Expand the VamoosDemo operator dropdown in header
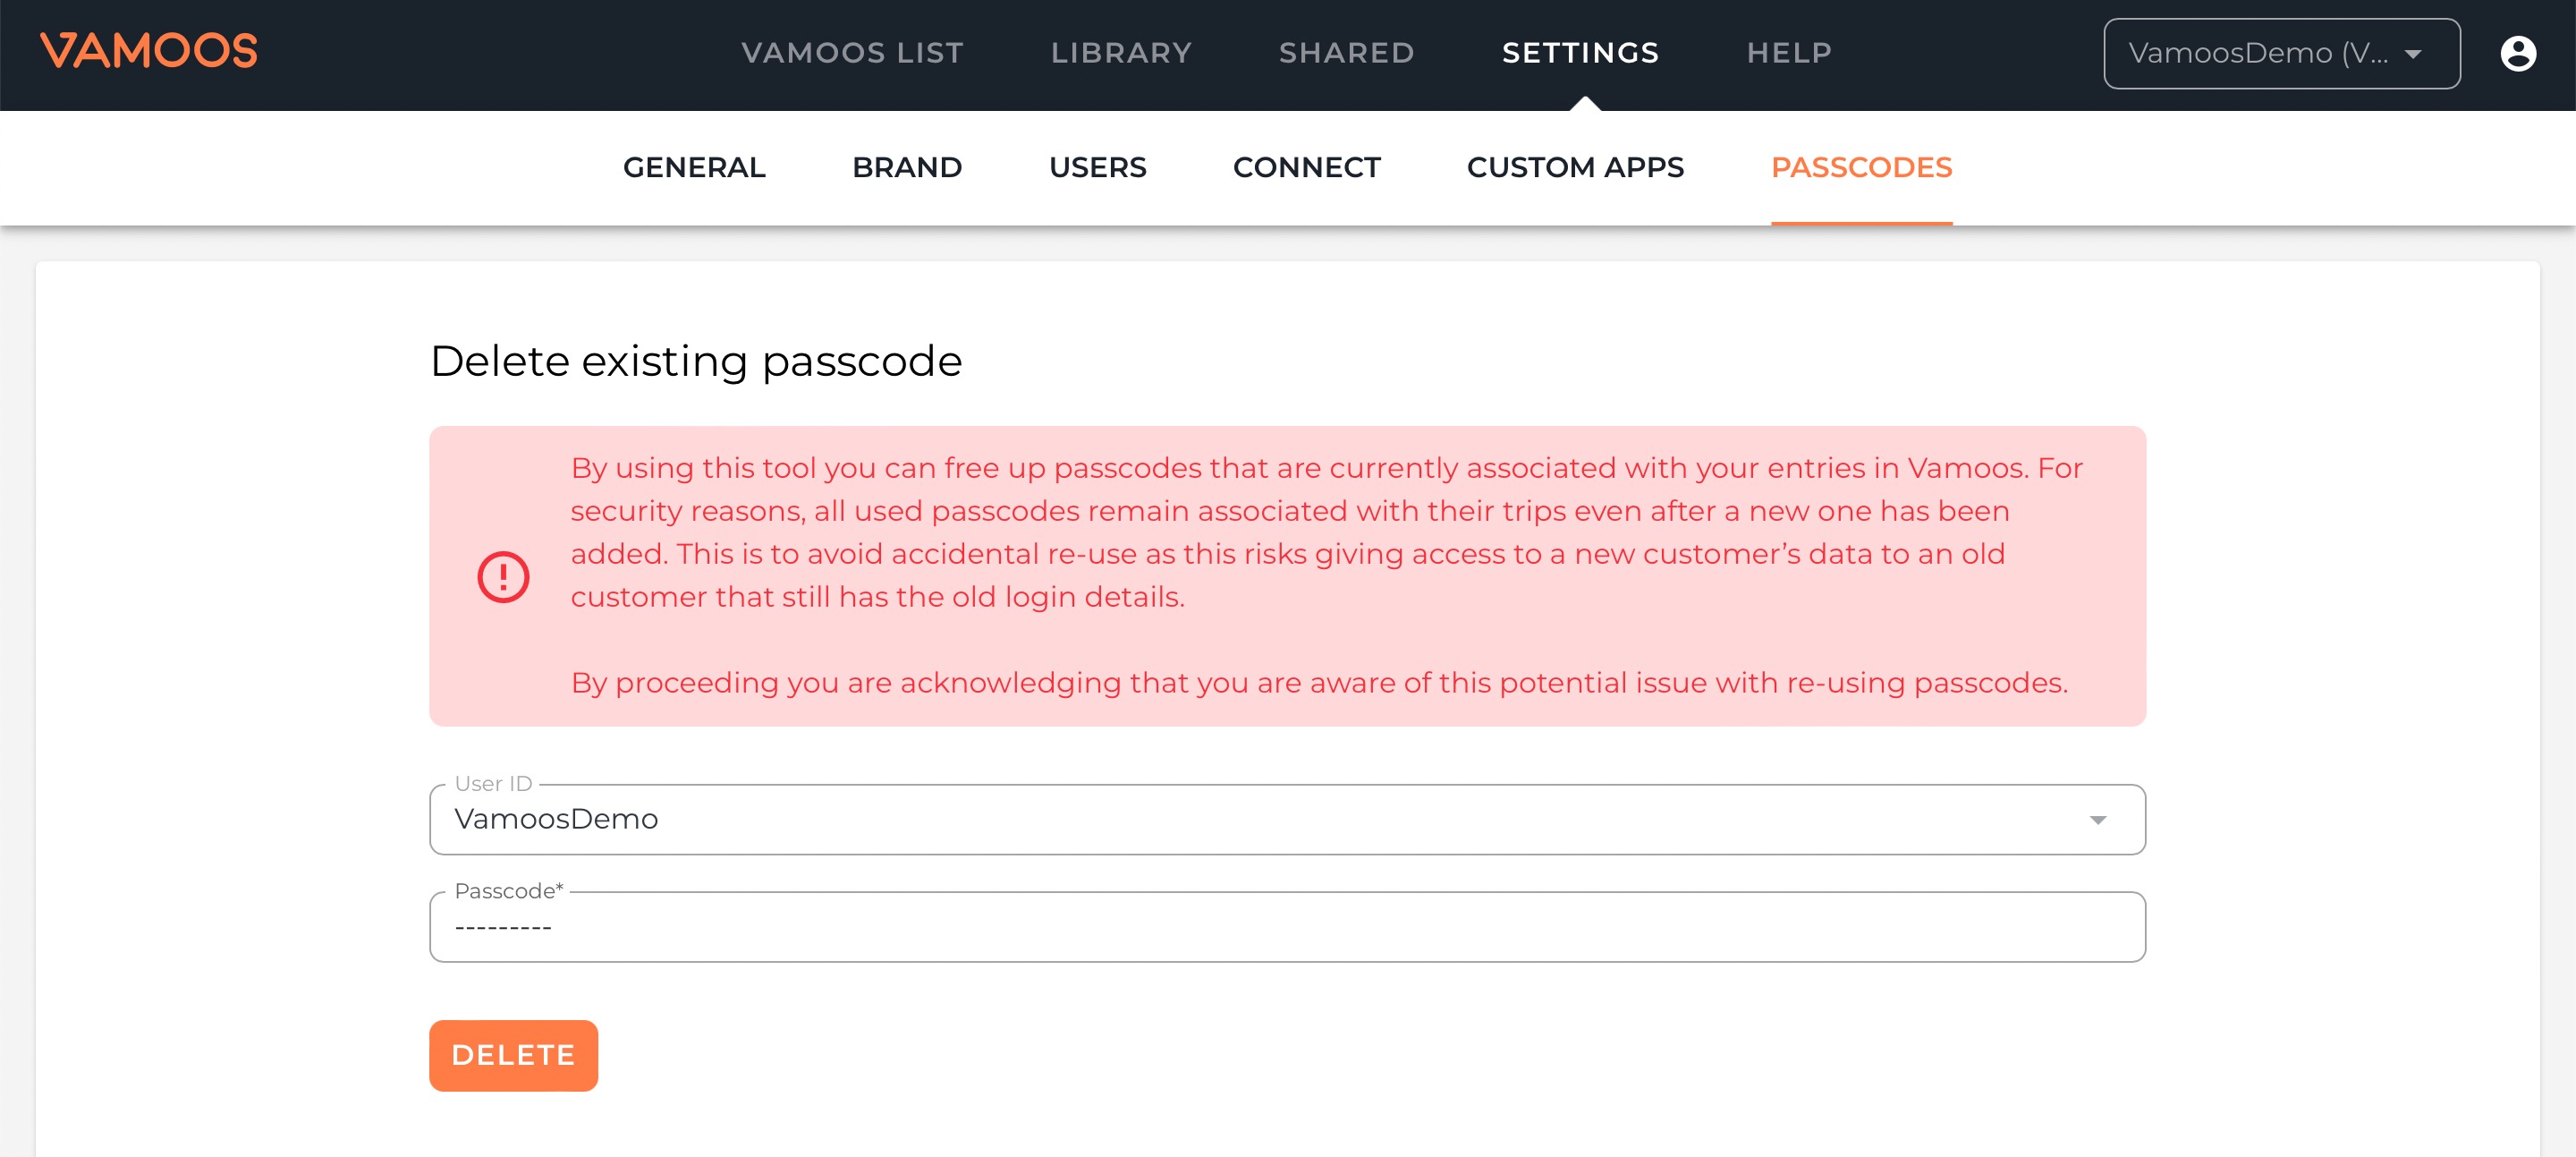The width and height of the screenshot is (2576, 1157). (x=2280, y=53)
